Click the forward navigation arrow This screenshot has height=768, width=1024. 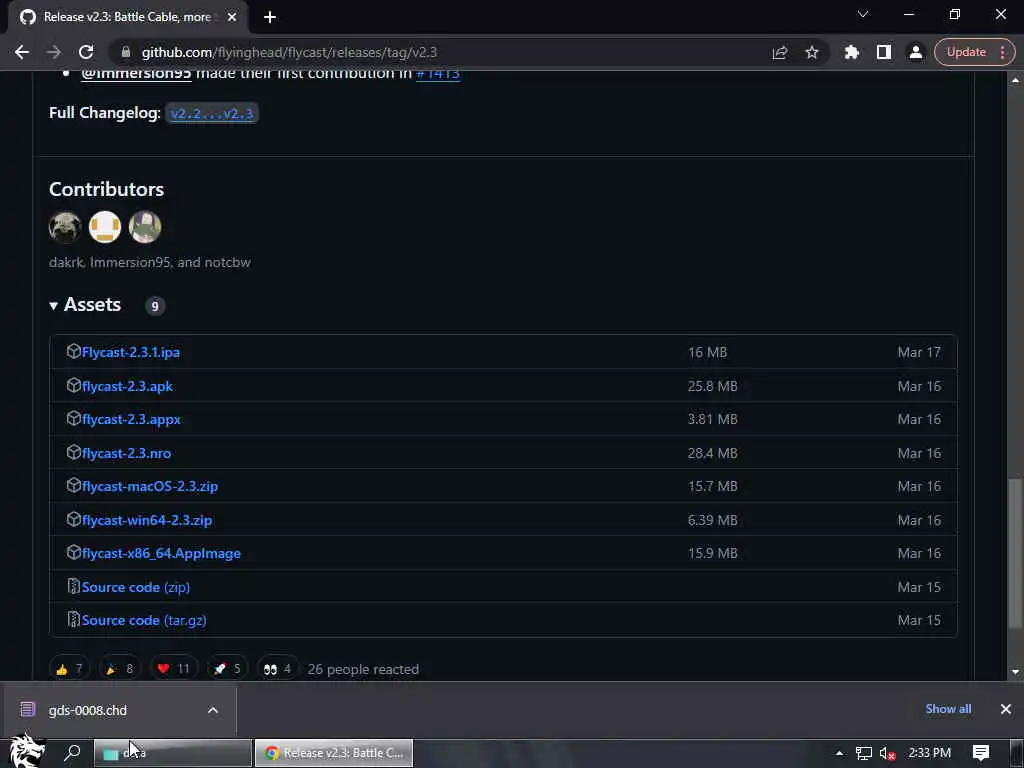54,52
